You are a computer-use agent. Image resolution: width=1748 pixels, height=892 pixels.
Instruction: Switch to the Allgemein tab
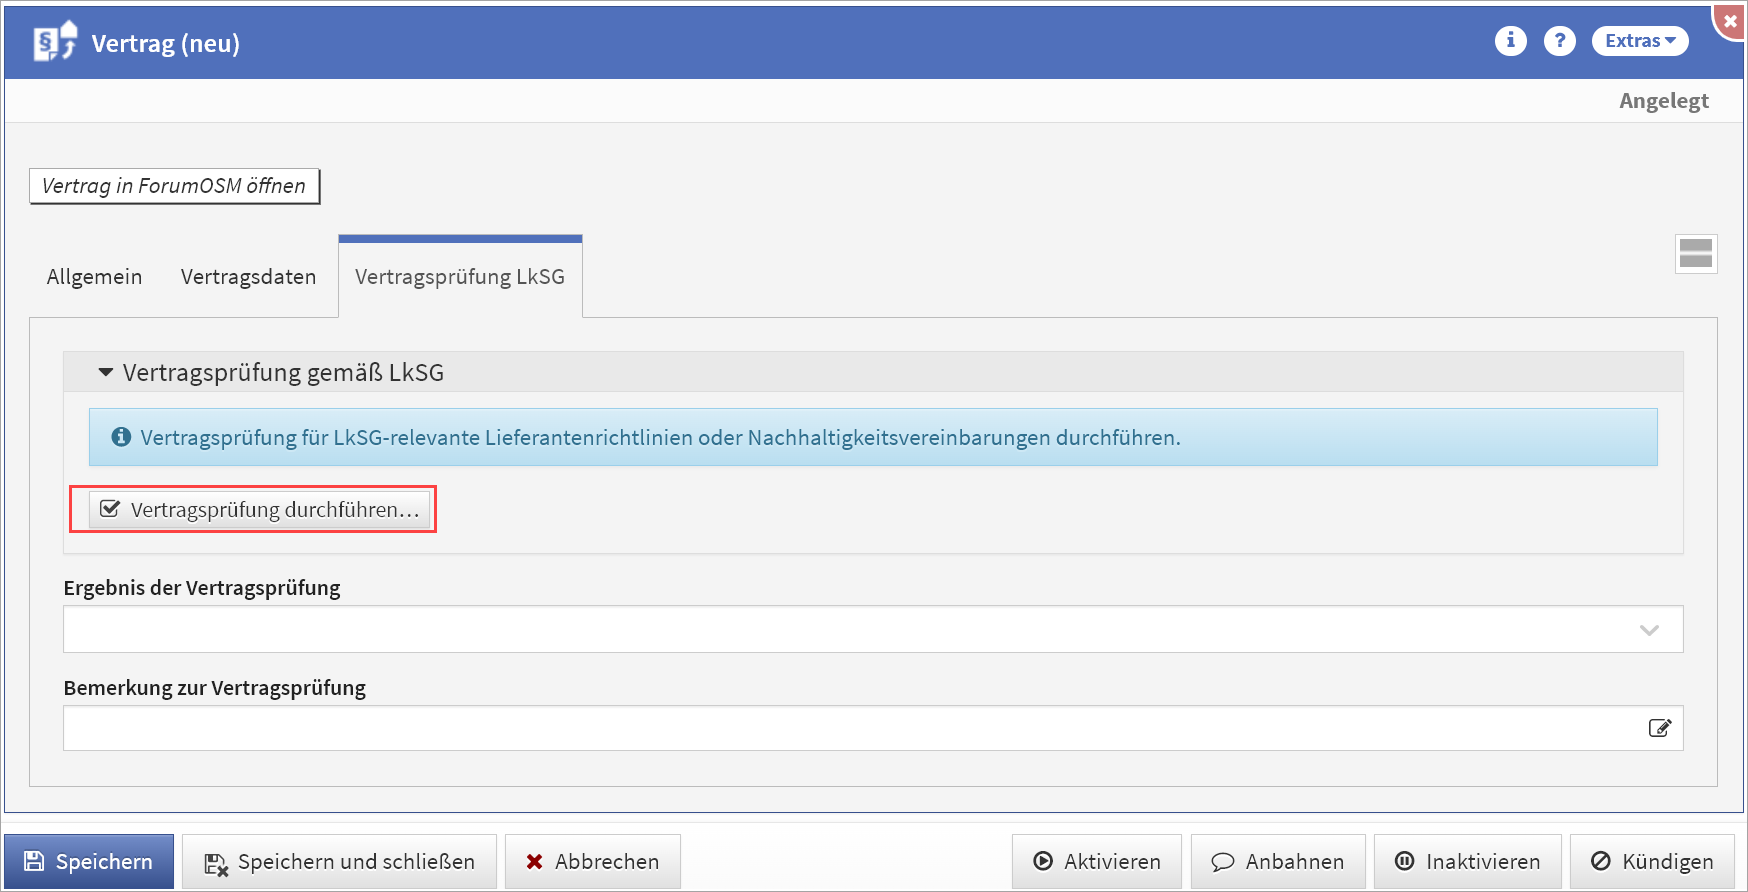pyautogui.click(x=94, y=277)
